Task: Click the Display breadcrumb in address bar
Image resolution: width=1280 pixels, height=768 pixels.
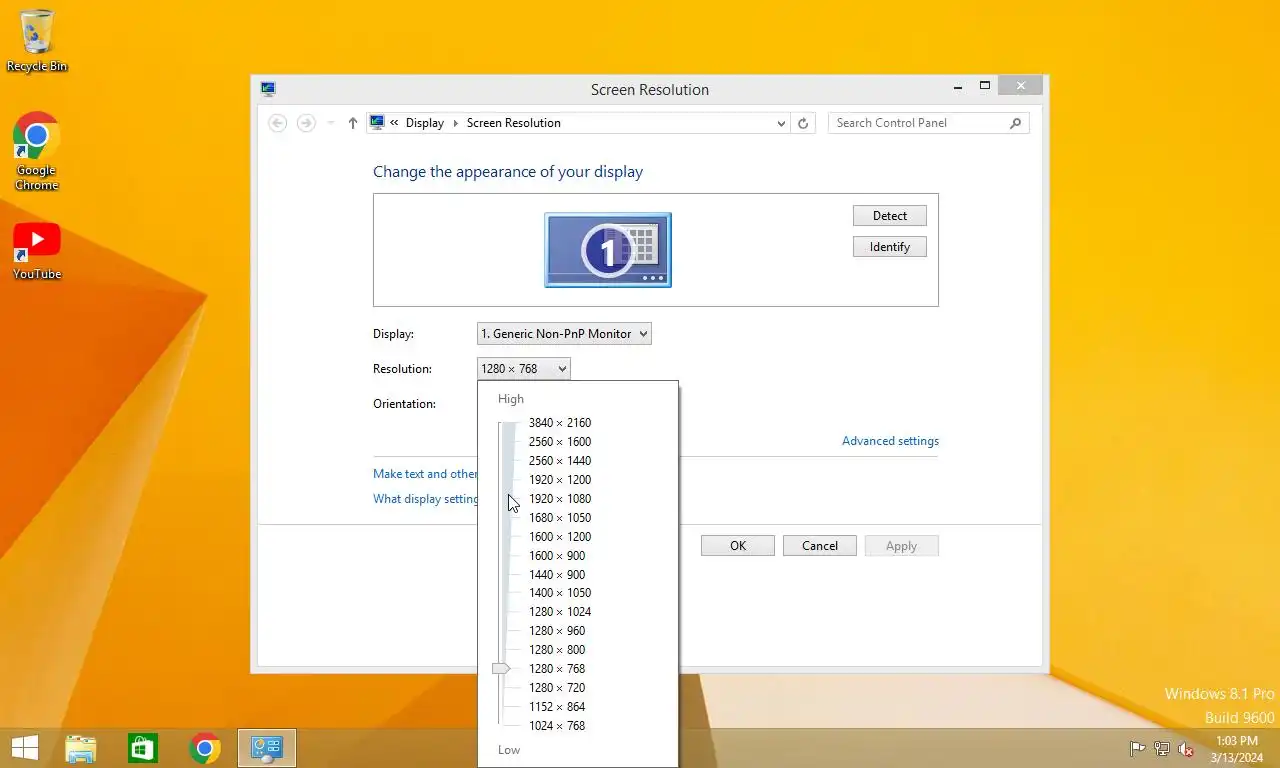Action: (424, 123)
